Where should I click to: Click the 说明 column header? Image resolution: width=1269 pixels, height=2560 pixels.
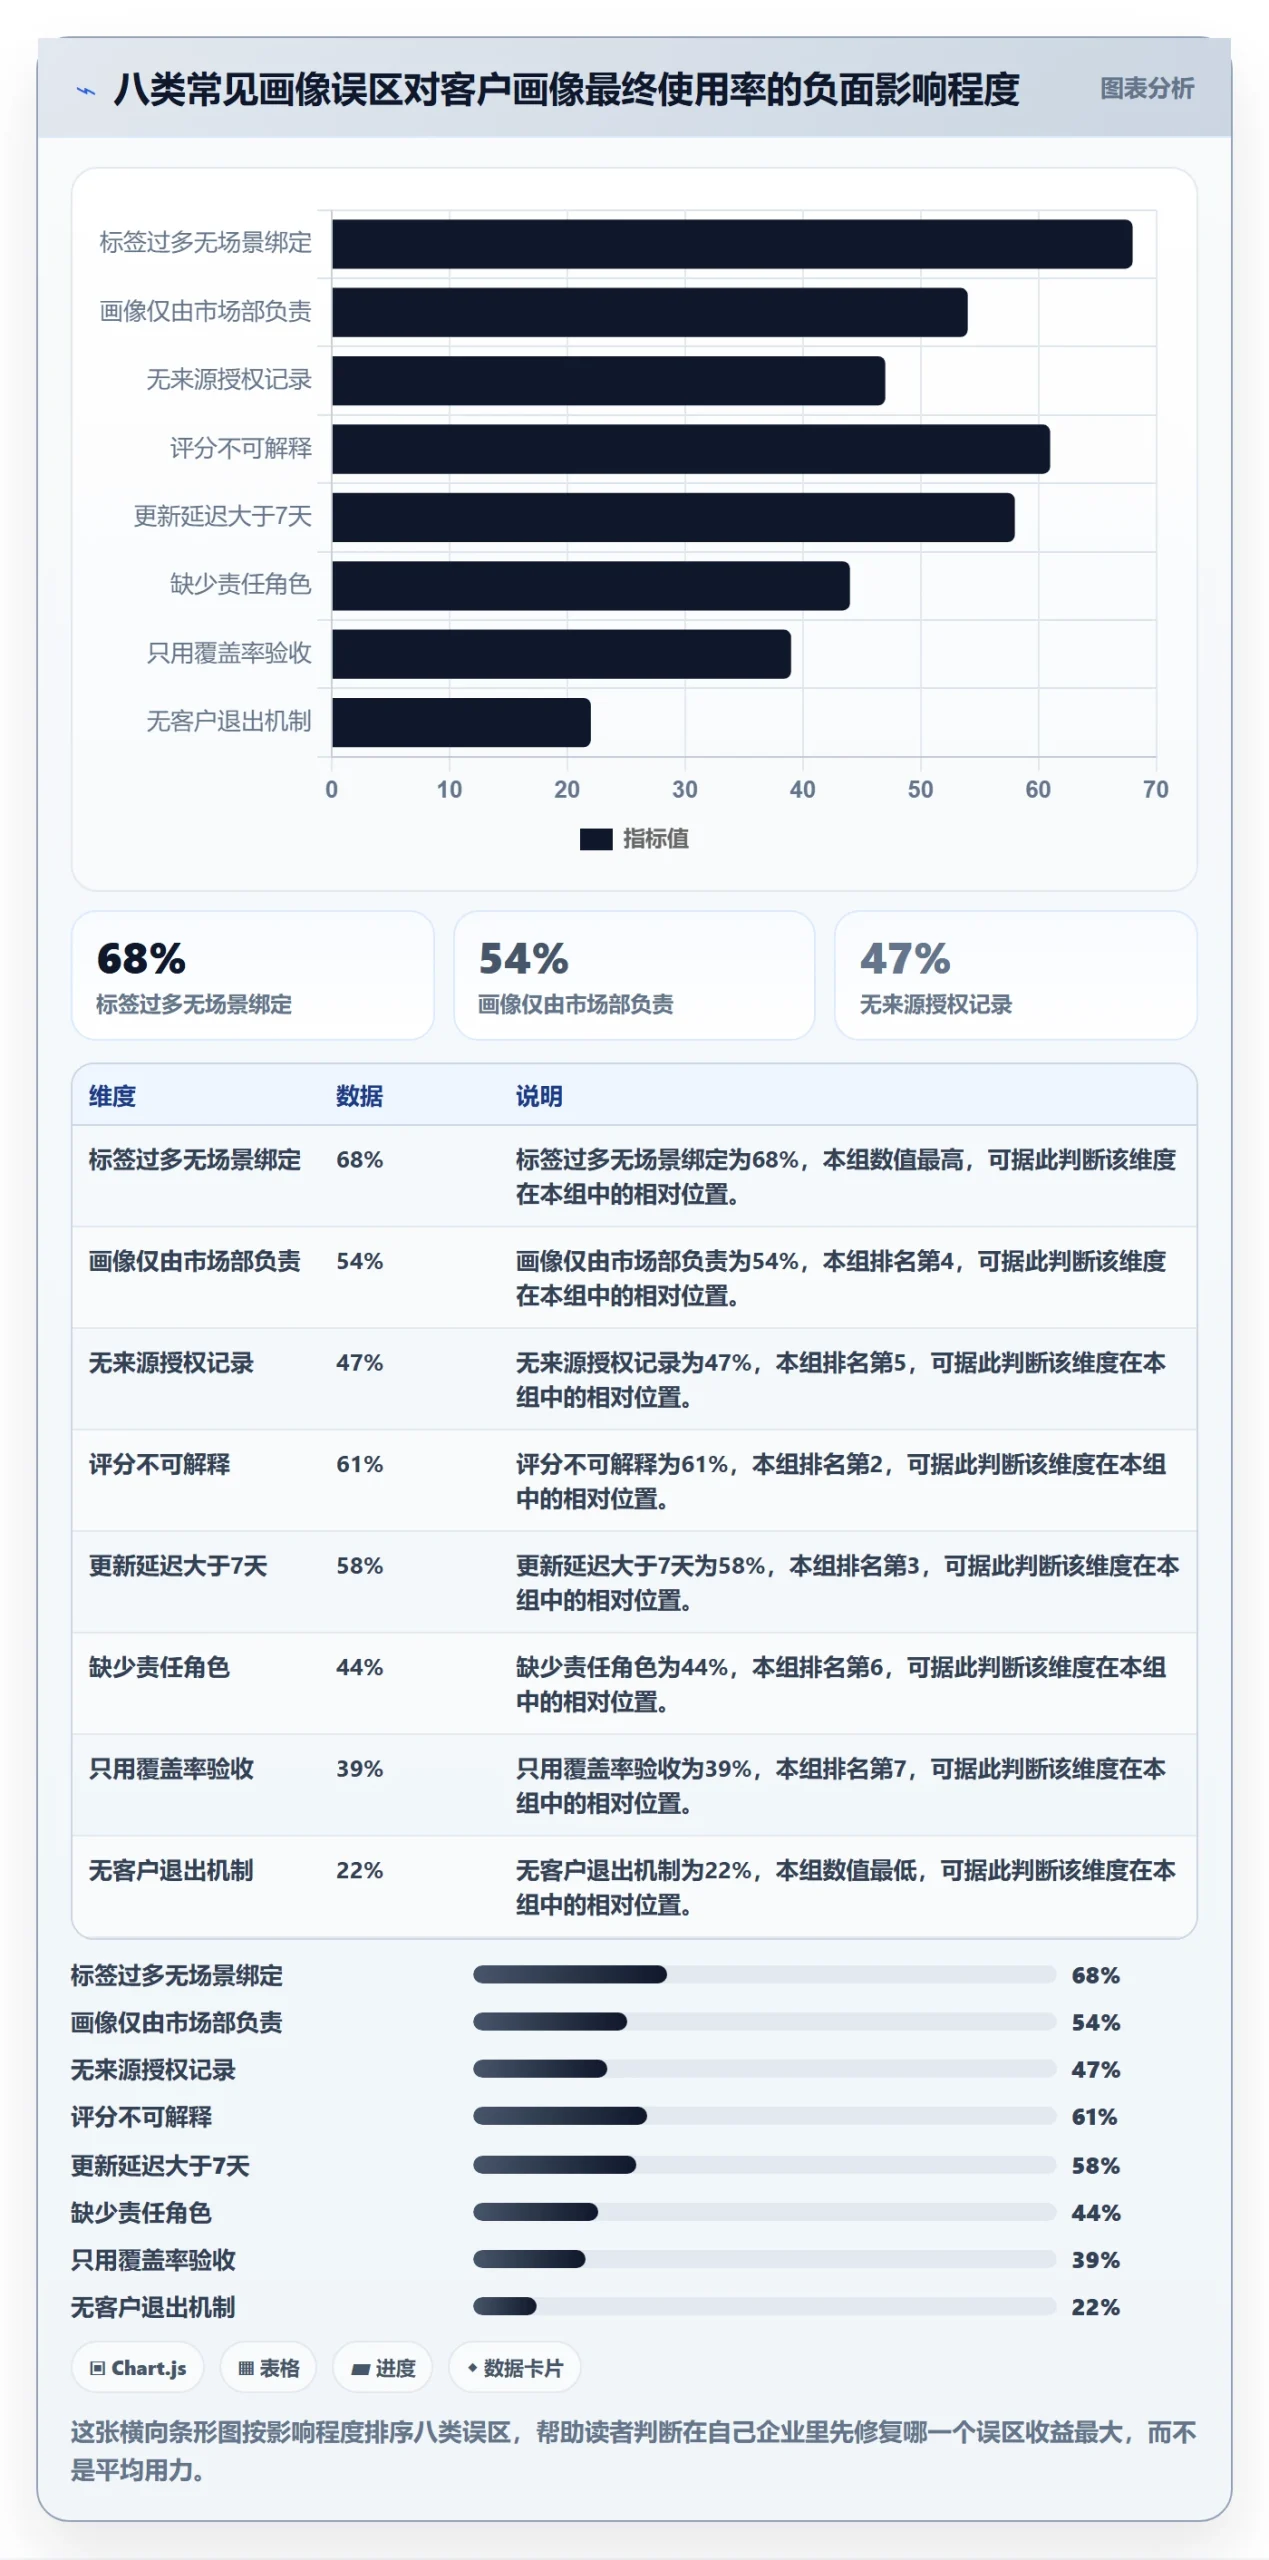tap(539, 1095)
